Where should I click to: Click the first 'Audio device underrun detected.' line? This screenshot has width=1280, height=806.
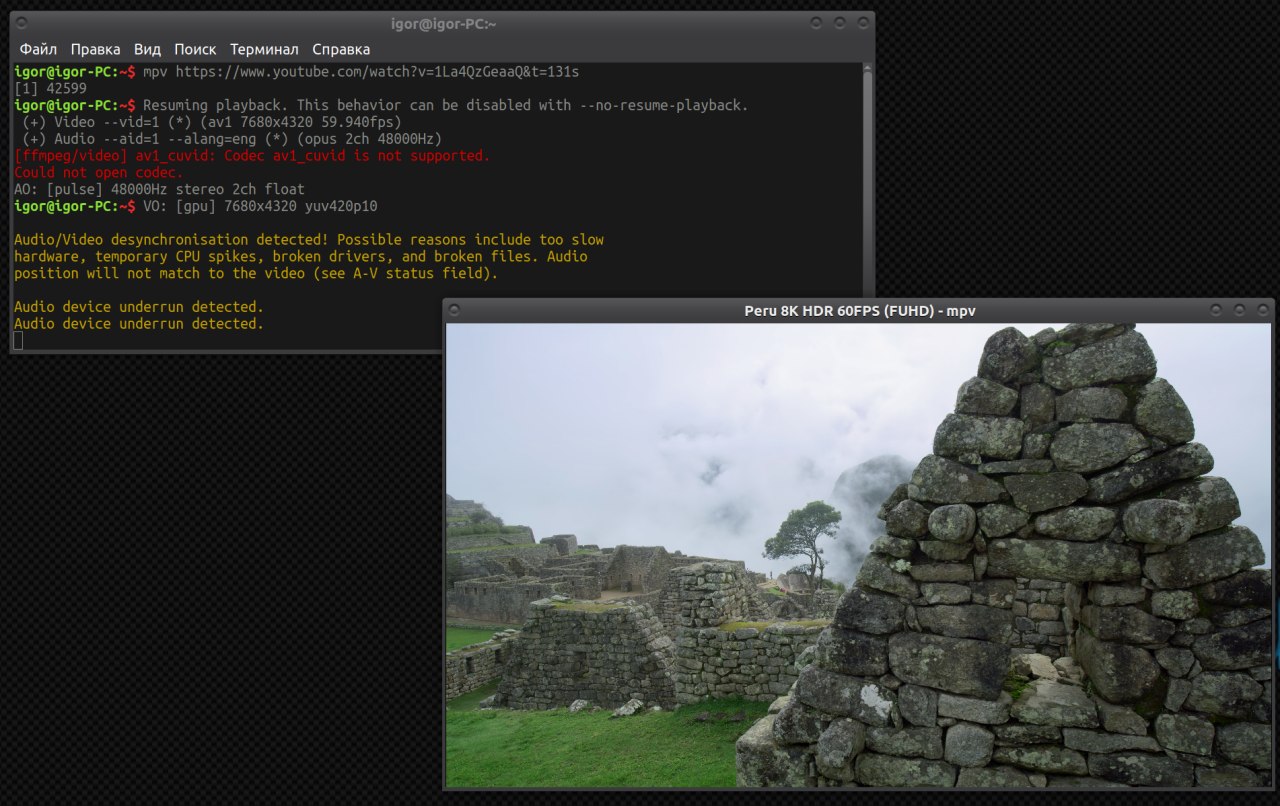(x=139, y=307)
